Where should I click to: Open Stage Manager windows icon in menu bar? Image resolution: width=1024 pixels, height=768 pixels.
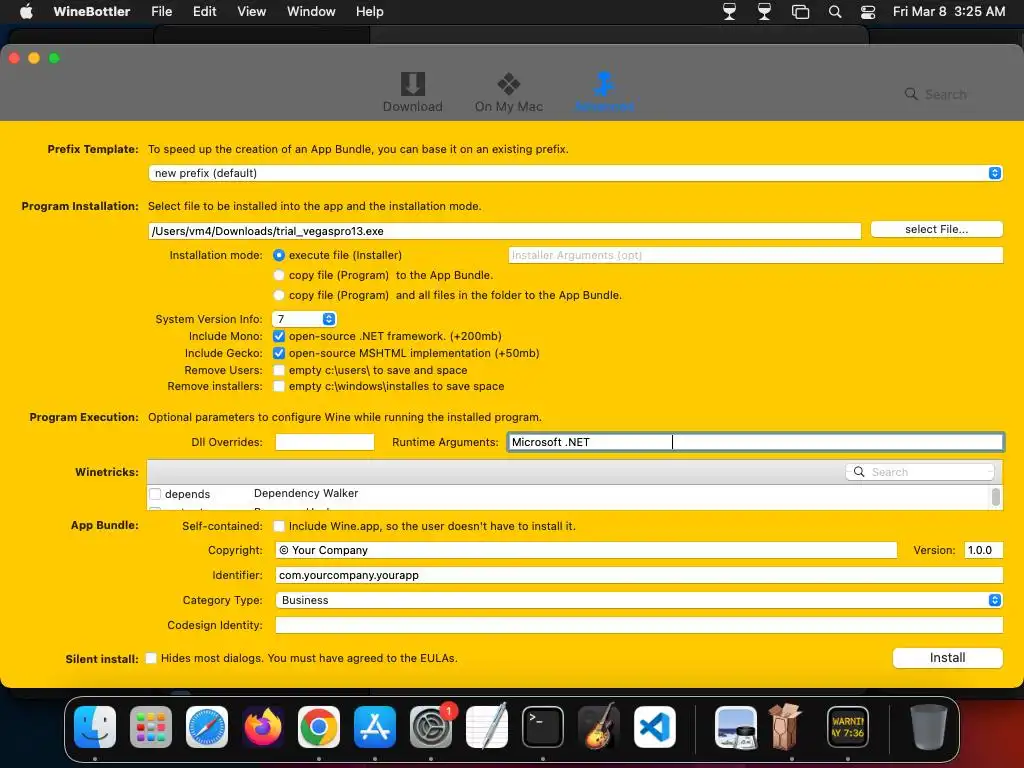(x=800, y=12)
